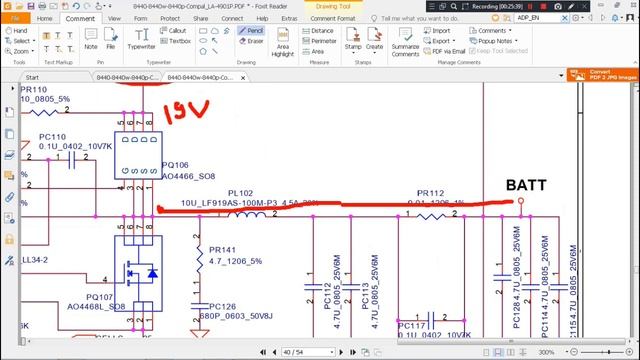Insert a Textbox annotation
The image size is (640, 360).
tap(176, 41)
